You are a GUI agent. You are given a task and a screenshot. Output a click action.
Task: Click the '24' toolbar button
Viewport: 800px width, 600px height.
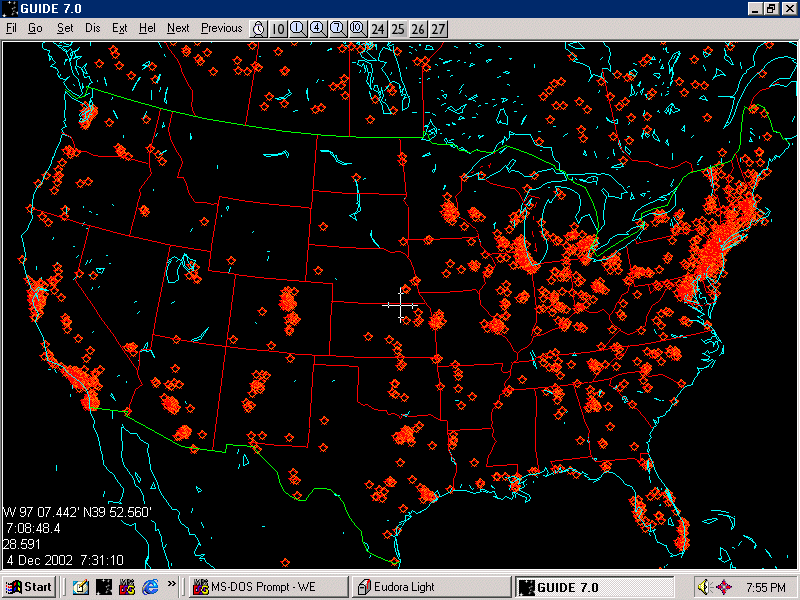click(378, 28)
